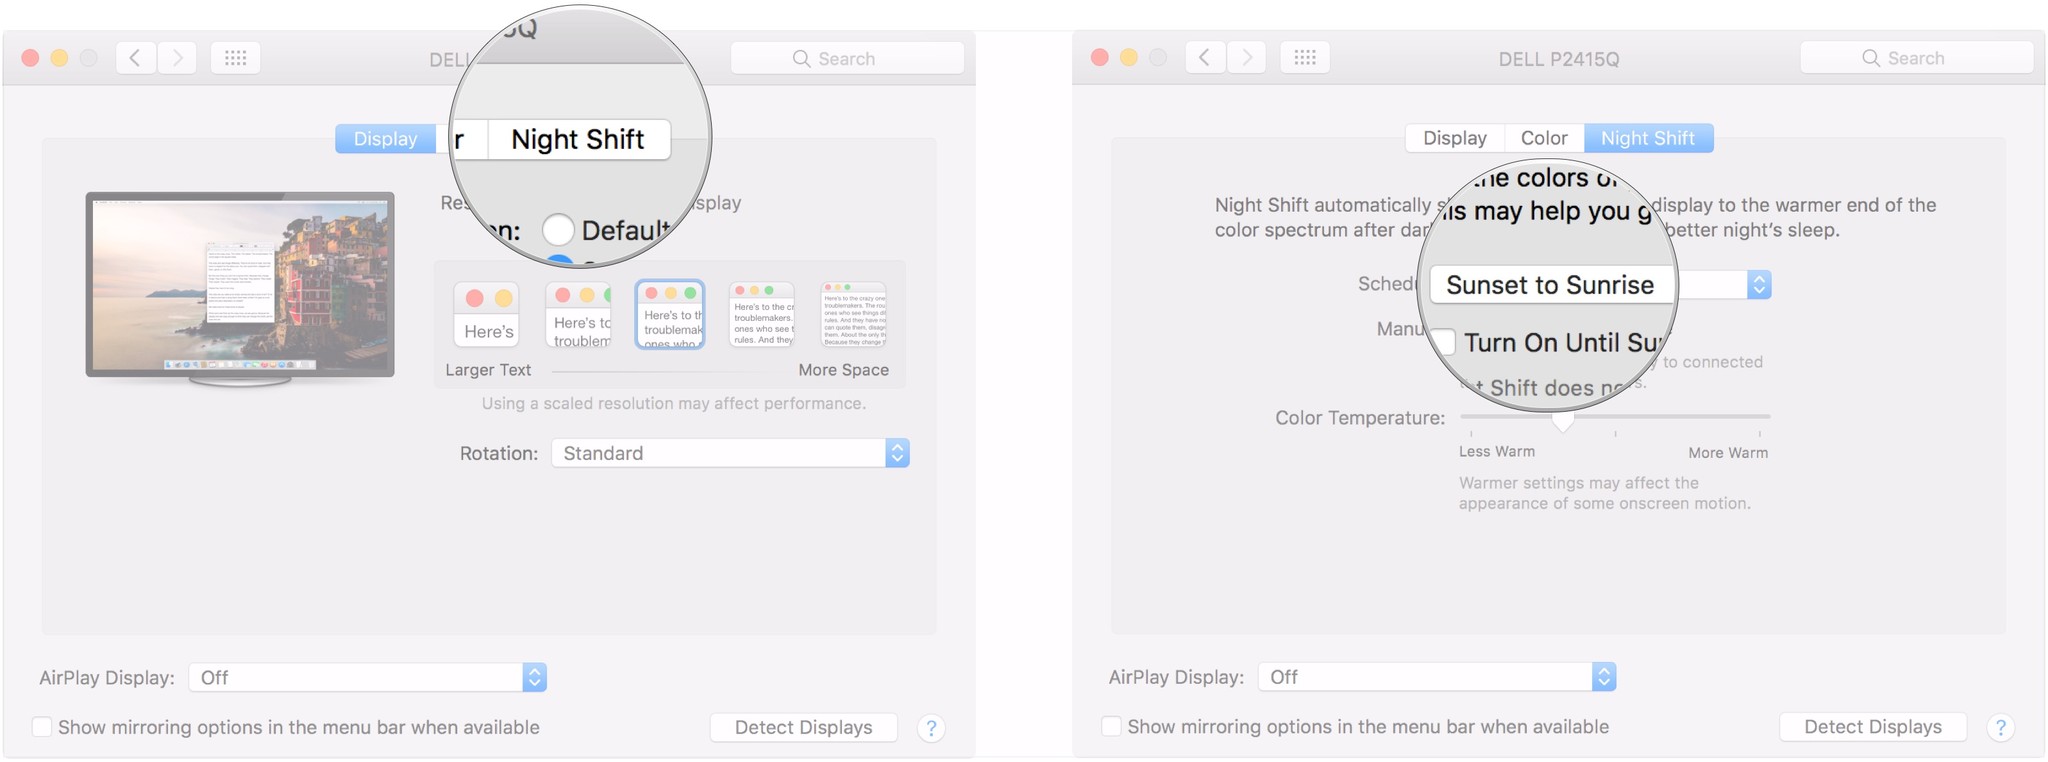Minimize the right Night Shift window
The width and height of the screenshot is (2048, 762).
[x=1129, y=58]
